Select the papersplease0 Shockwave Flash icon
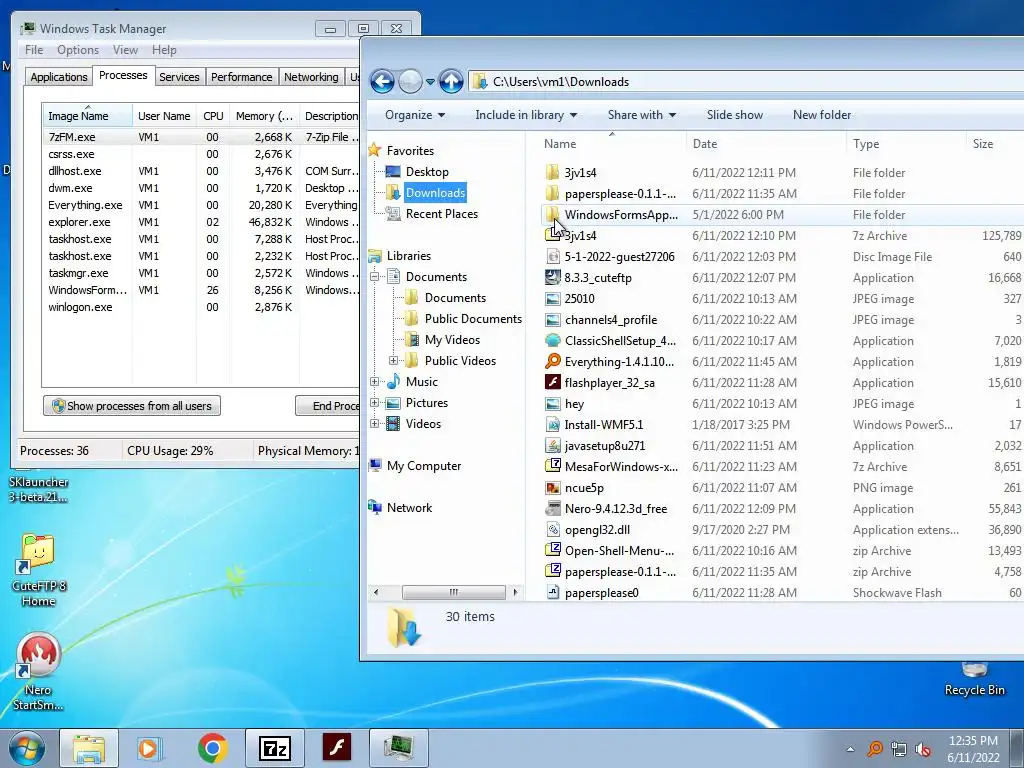Viewport: 1024px width, 768px height. pos(552,592)
